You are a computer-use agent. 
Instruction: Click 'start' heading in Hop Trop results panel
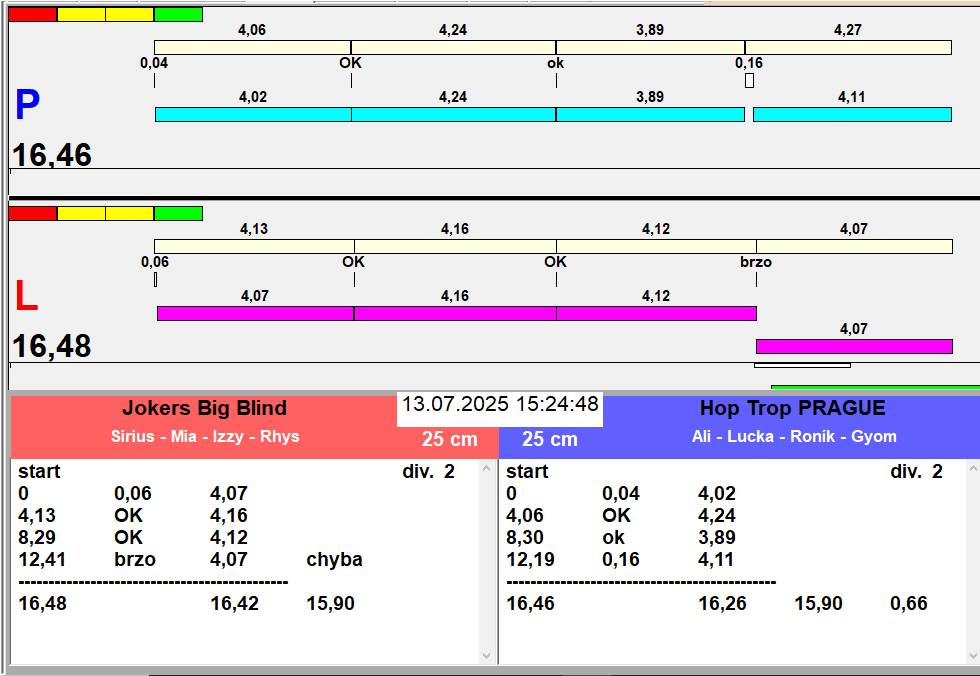coord(527,471)
